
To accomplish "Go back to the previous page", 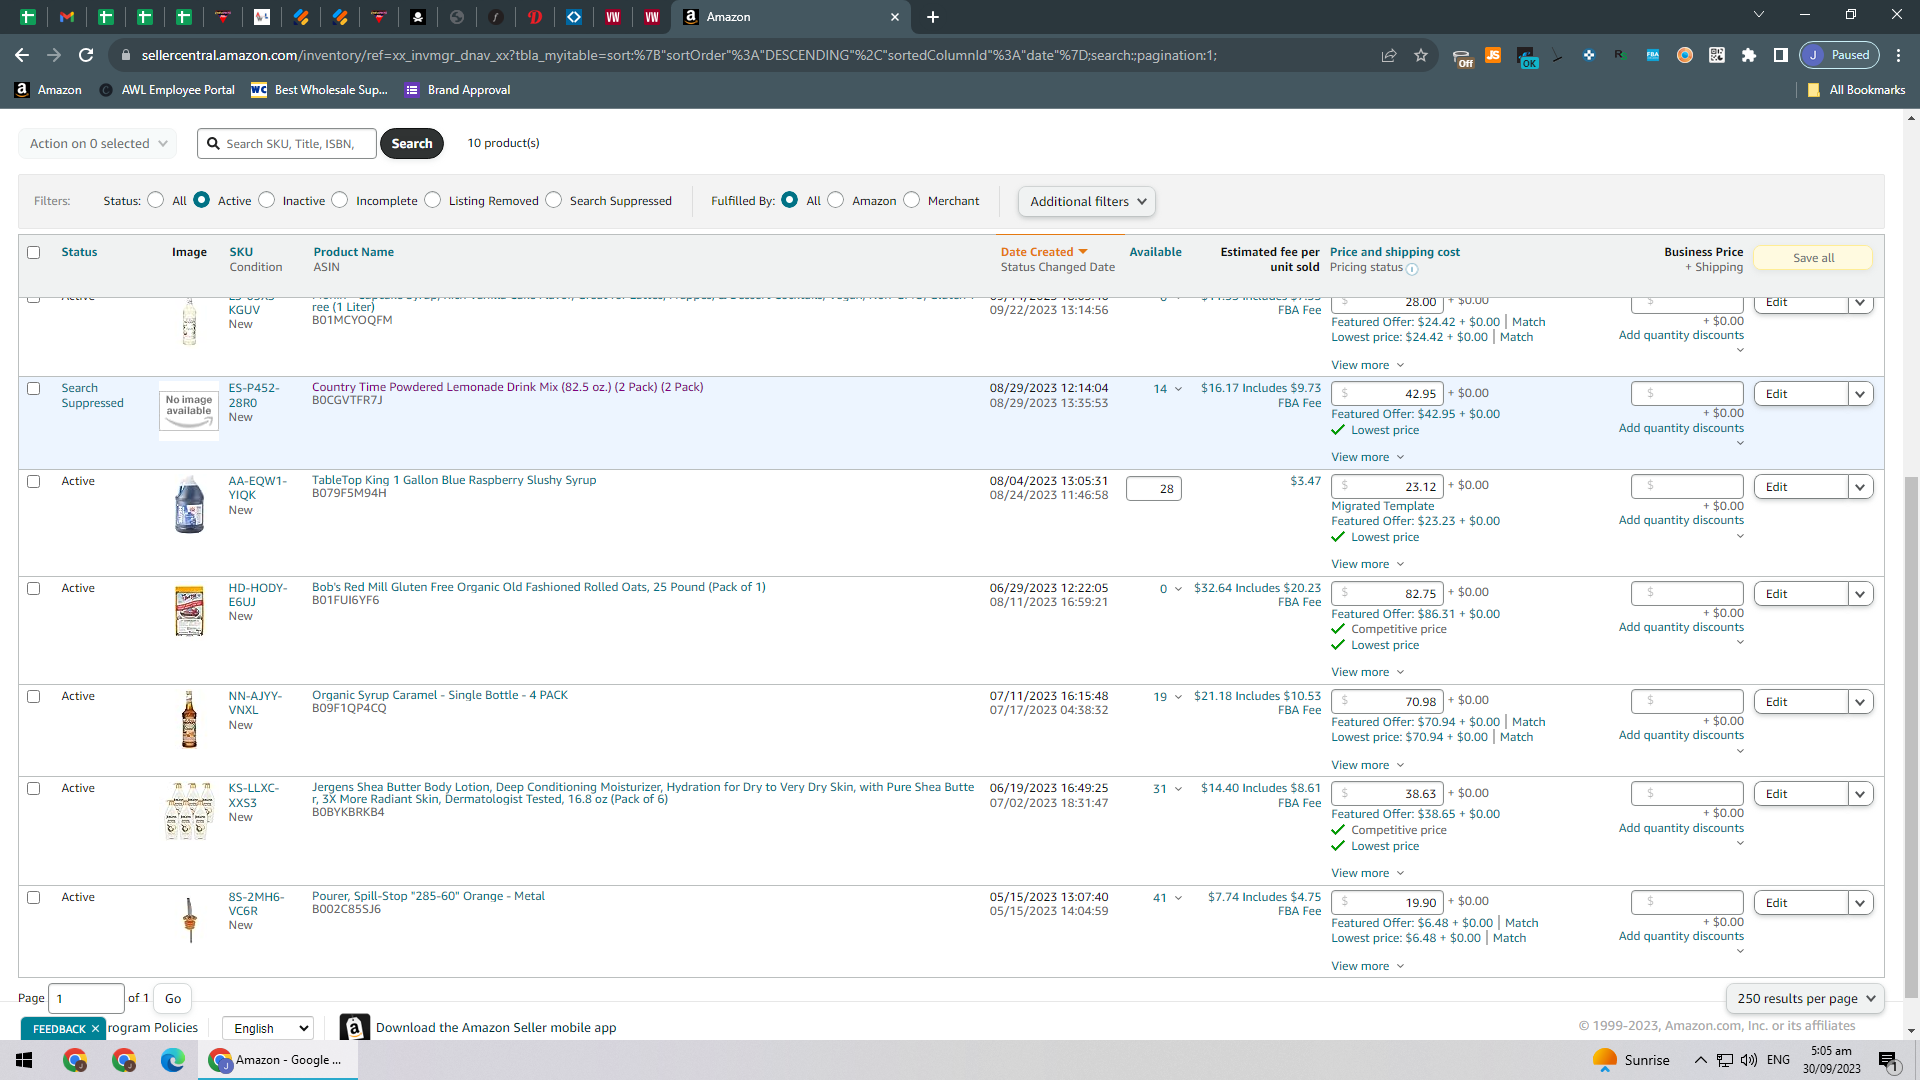I will pyautogui.click(x=22, y=55).
